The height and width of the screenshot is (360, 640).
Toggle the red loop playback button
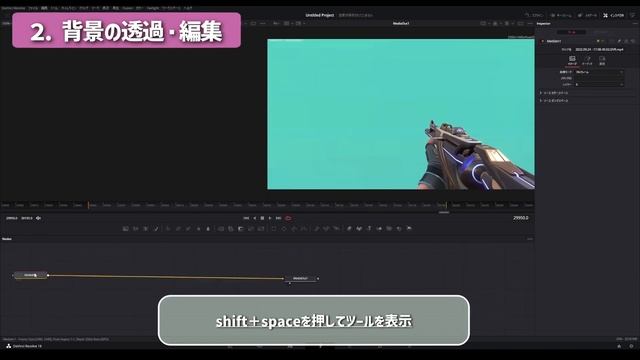[288, 218]
